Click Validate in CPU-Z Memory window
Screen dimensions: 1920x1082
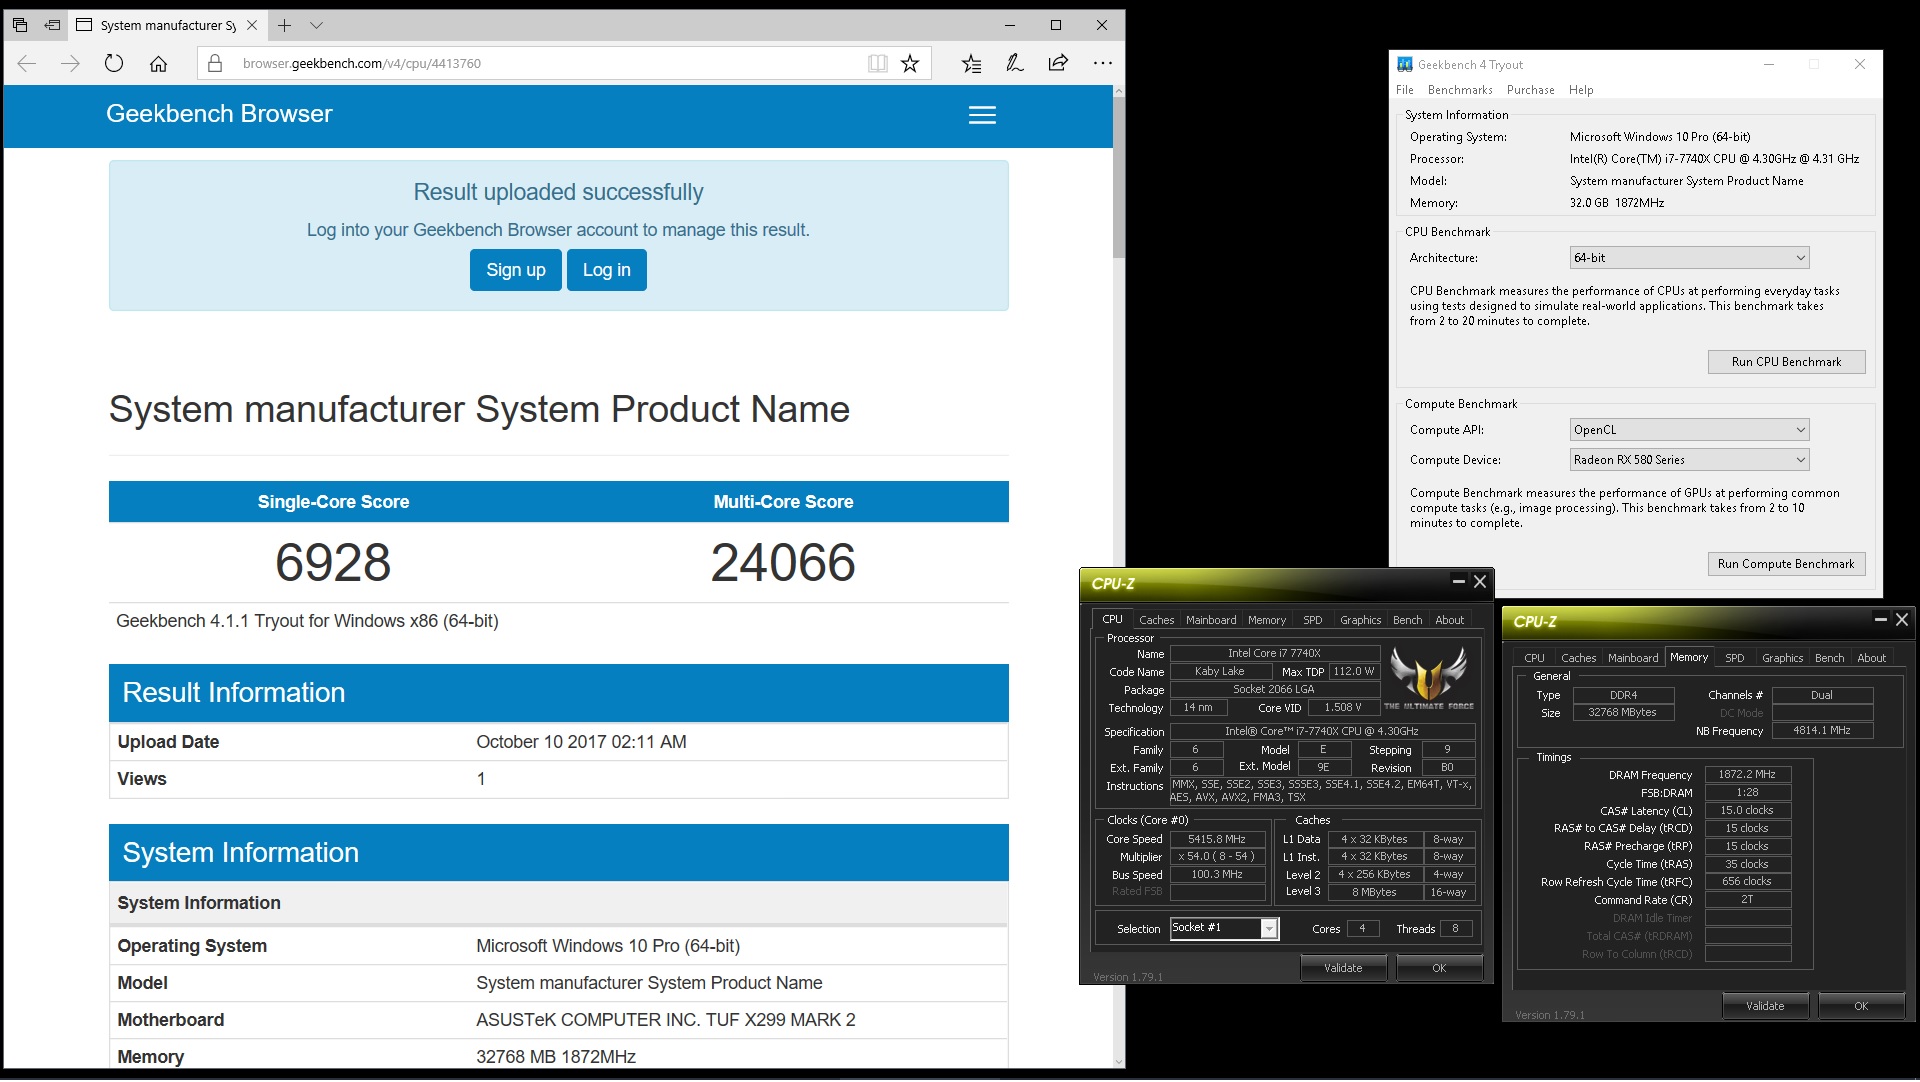click(x=1765, y=1006)
